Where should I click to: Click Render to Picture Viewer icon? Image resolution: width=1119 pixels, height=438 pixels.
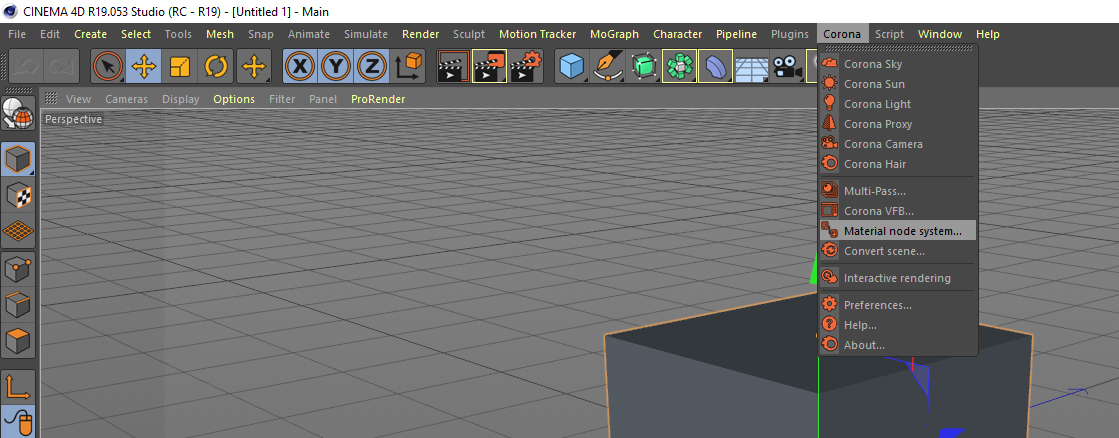point(490,67)
